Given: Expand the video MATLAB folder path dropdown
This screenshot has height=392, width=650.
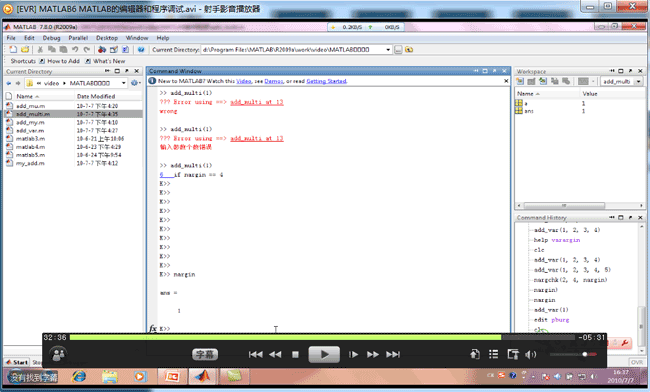Looking at the screenshot, I should tap(124, 83).
